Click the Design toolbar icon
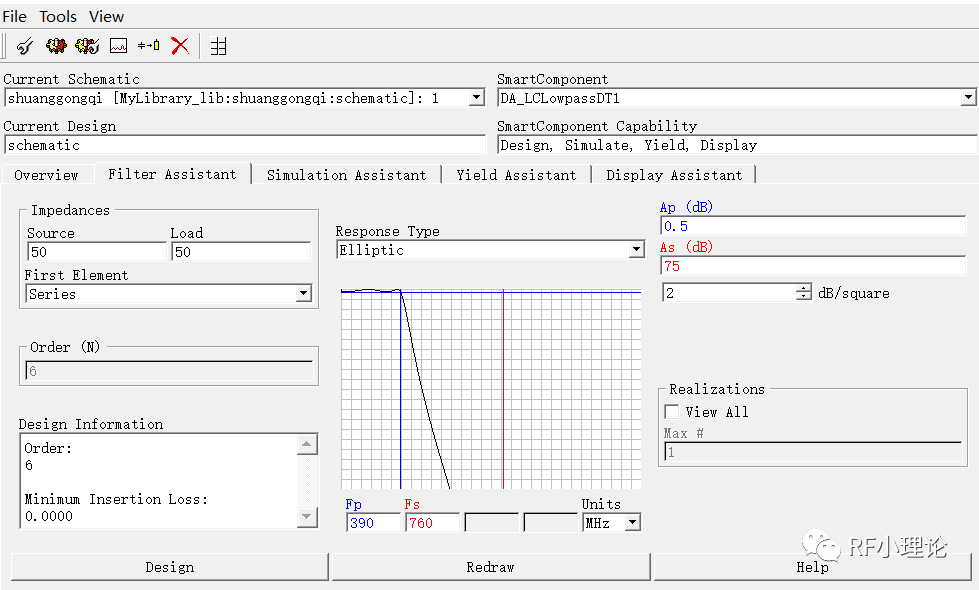 point(24,46)
